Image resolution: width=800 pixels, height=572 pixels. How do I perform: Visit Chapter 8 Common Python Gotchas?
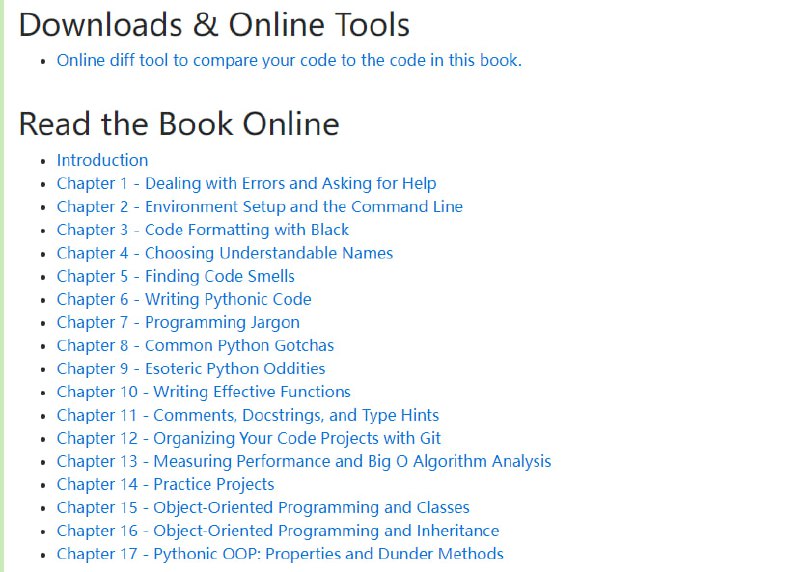(x=195, y=345)
